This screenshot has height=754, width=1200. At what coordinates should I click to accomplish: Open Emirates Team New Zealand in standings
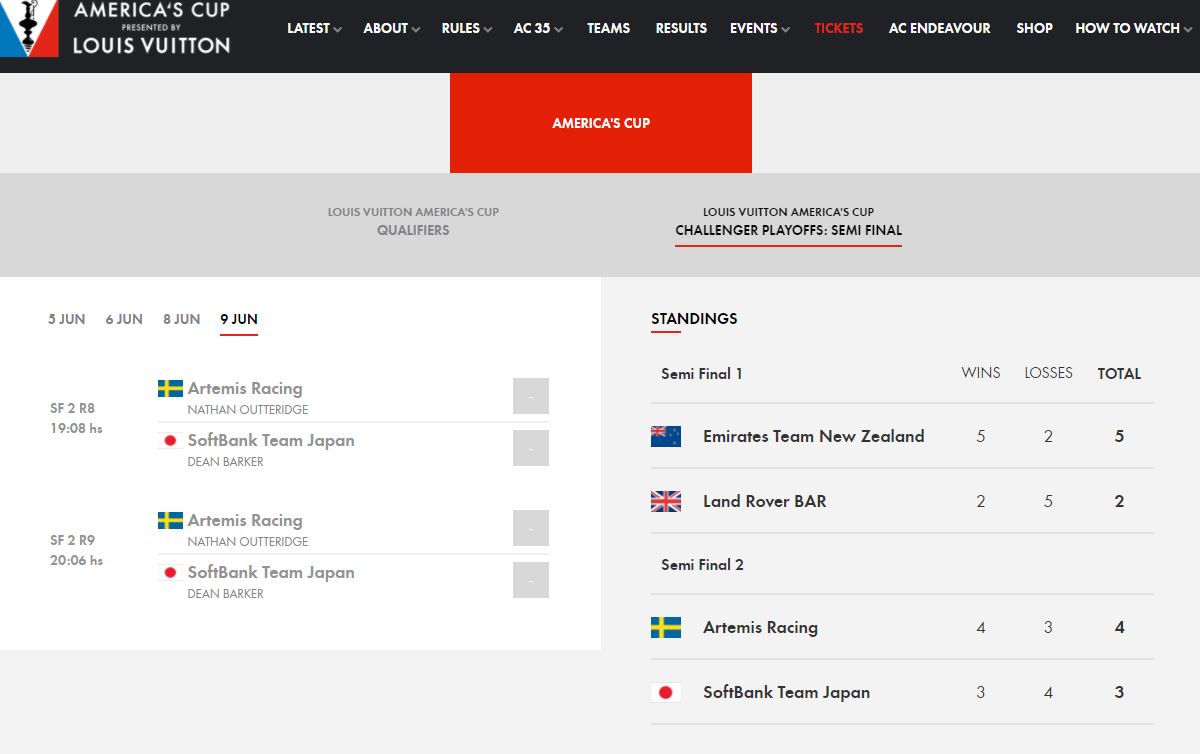(x=813, y=436)
